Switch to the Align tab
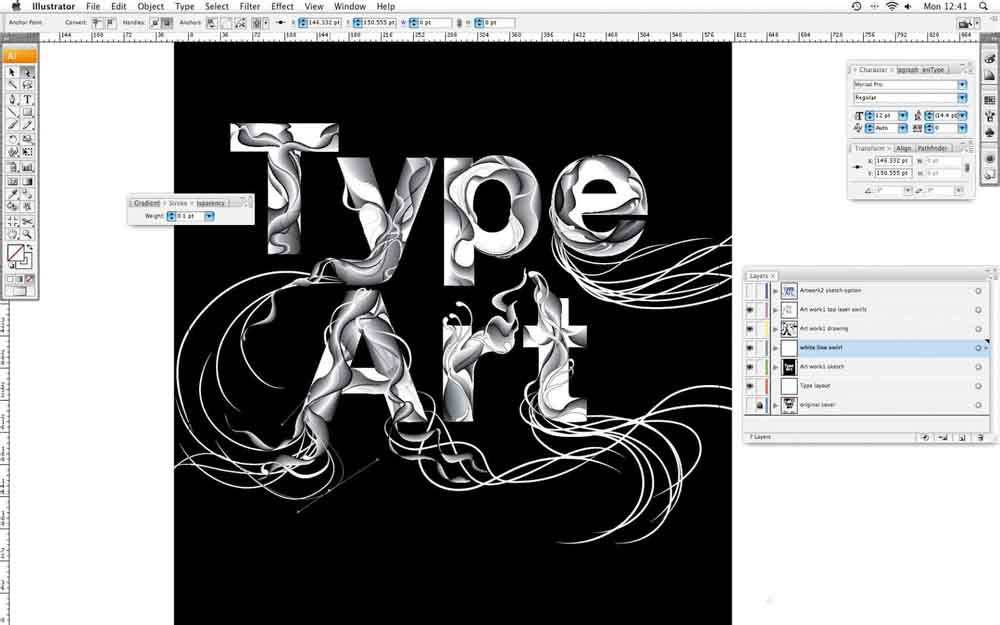 [904, 148]
